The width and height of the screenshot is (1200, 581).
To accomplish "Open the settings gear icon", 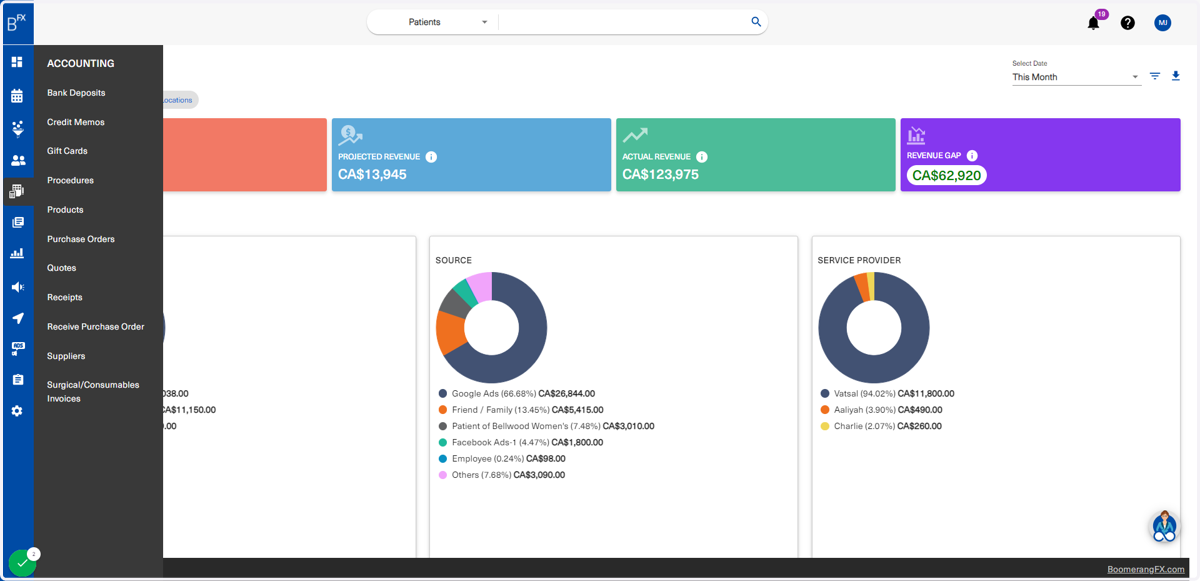I will [17, 411].
